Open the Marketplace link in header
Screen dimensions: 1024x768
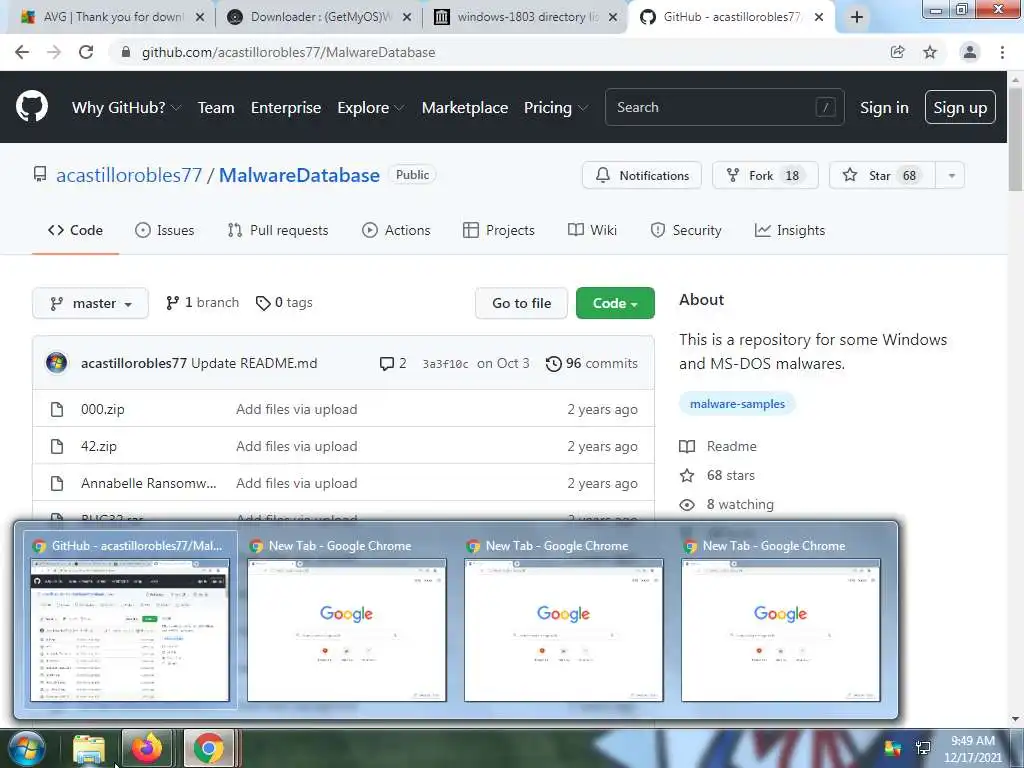465,107
